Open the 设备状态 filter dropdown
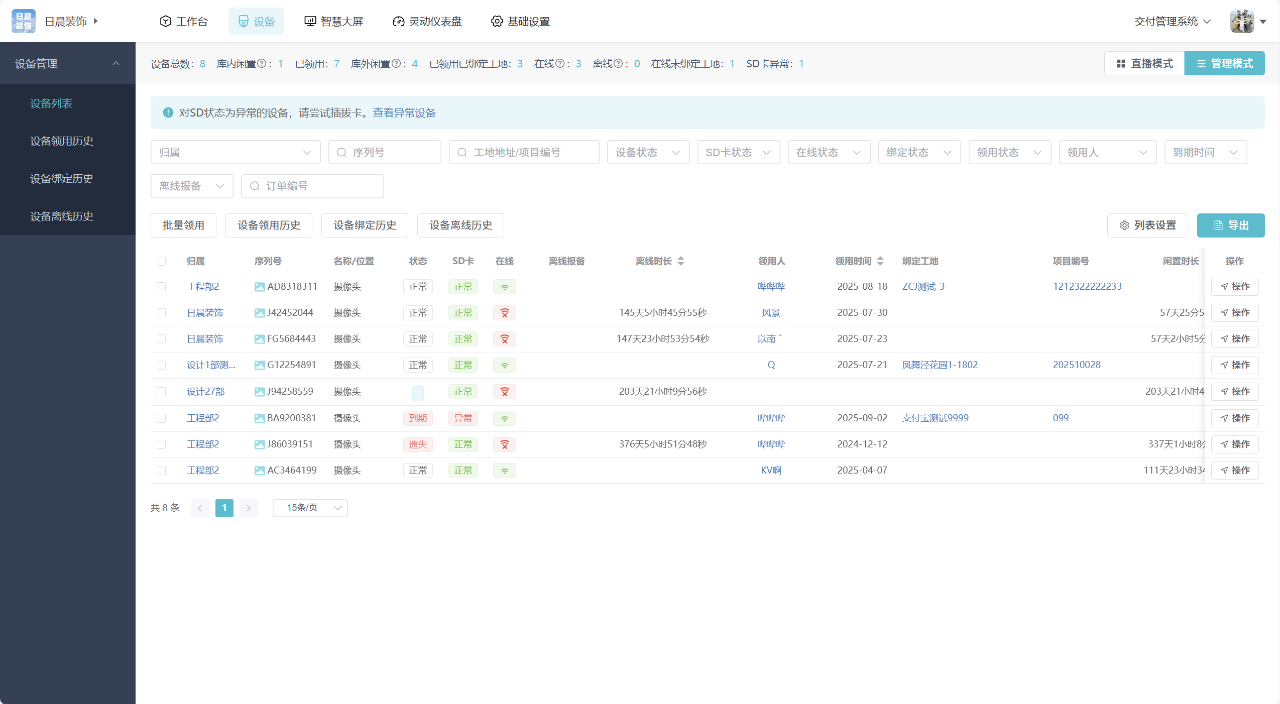Screen dimensions: 1280x704 click(648, 152)
